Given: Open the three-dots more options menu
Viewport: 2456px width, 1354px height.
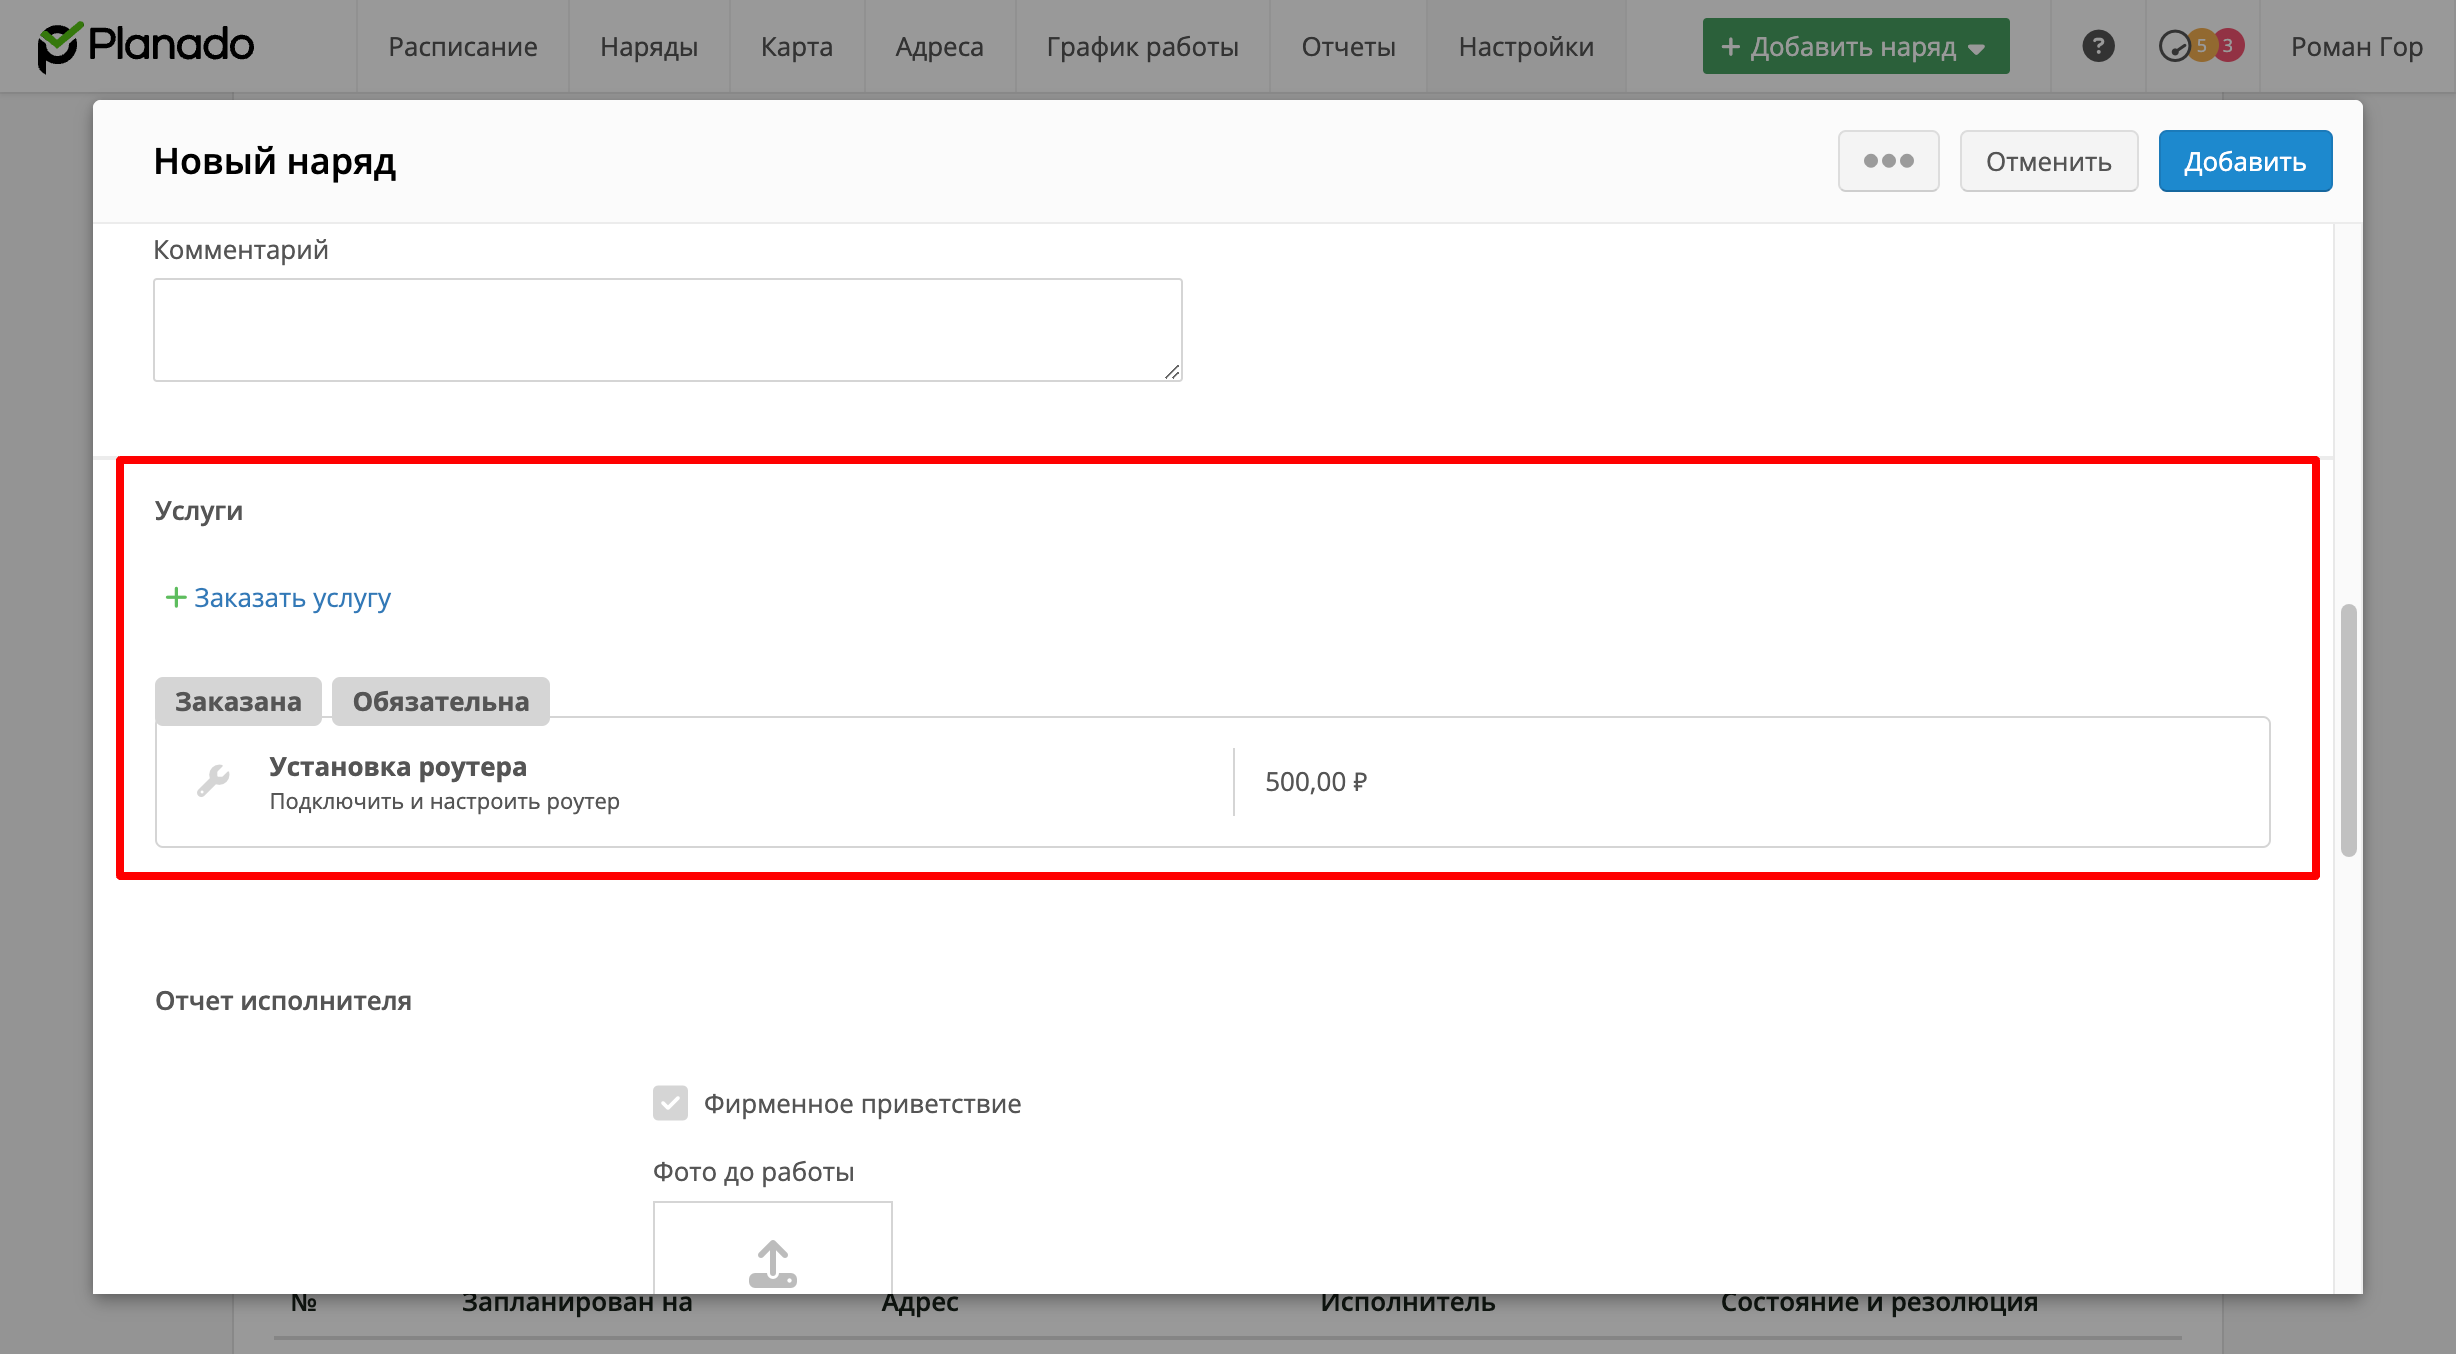Looking at the screenshot, I should (1888, 161).
